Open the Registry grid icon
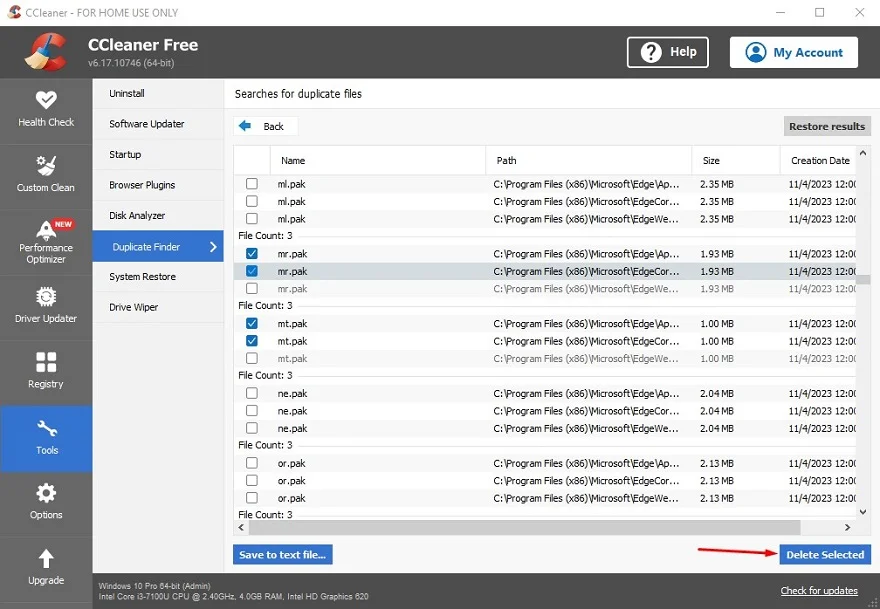 coord(46,362)
